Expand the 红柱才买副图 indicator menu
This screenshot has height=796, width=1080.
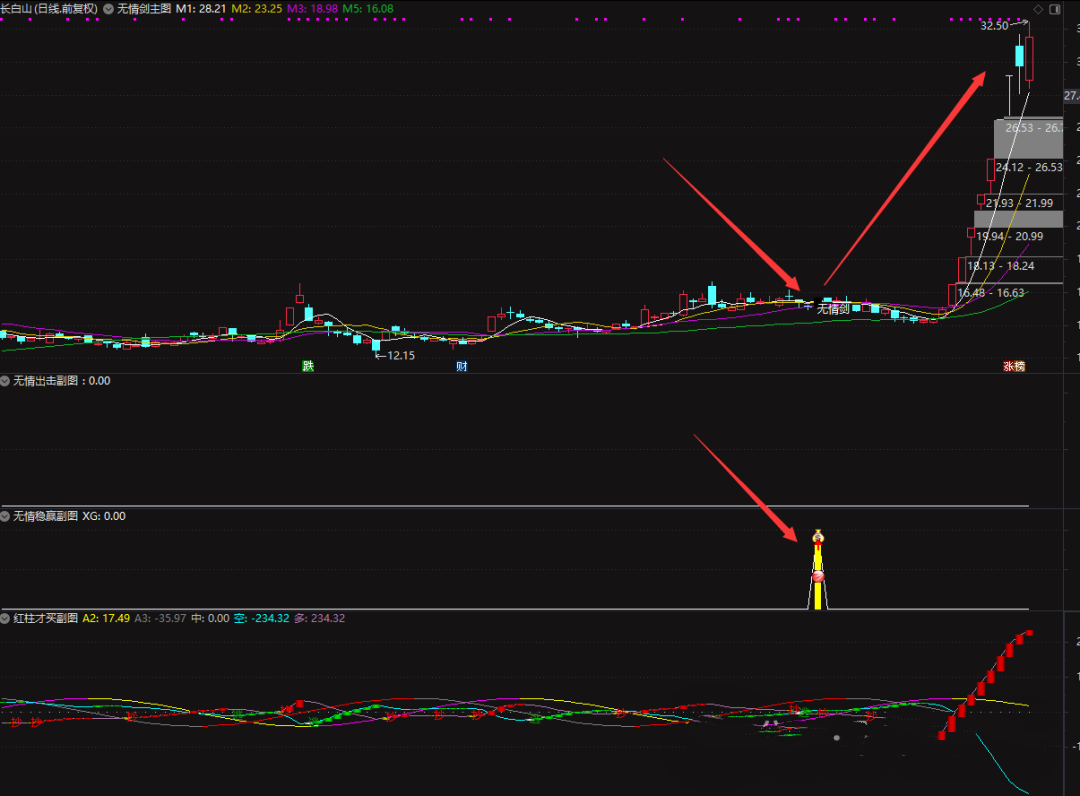[x=5, y=618]
